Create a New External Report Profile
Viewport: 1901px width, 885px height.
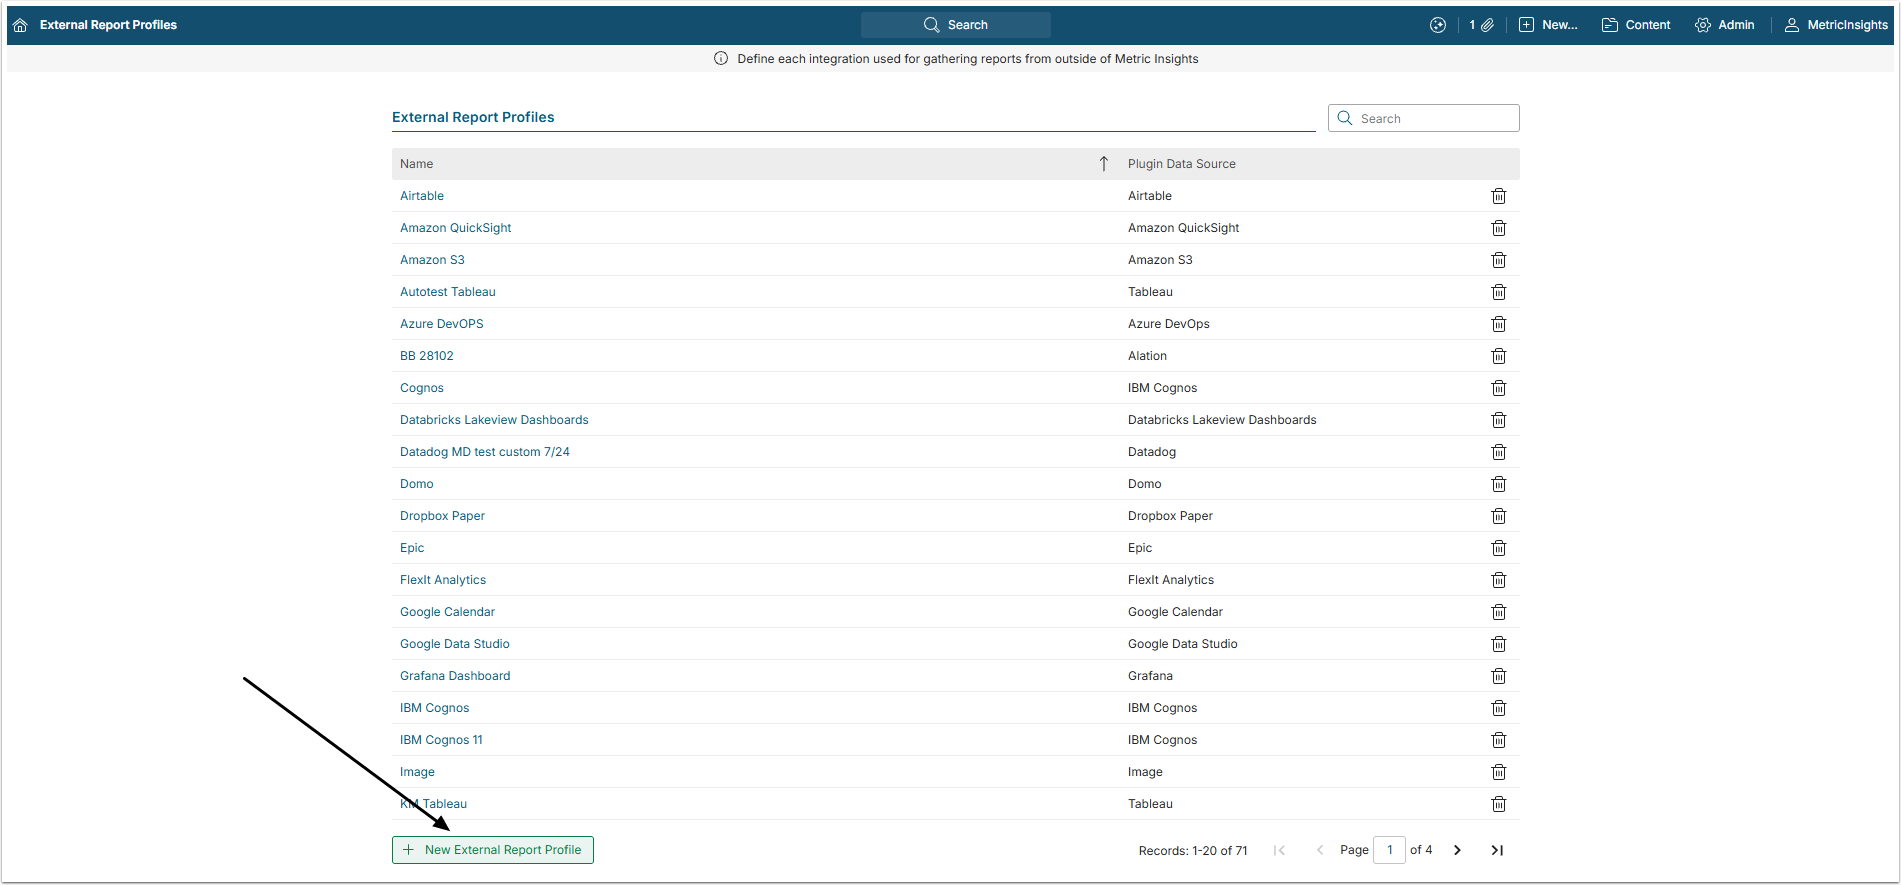493,850
